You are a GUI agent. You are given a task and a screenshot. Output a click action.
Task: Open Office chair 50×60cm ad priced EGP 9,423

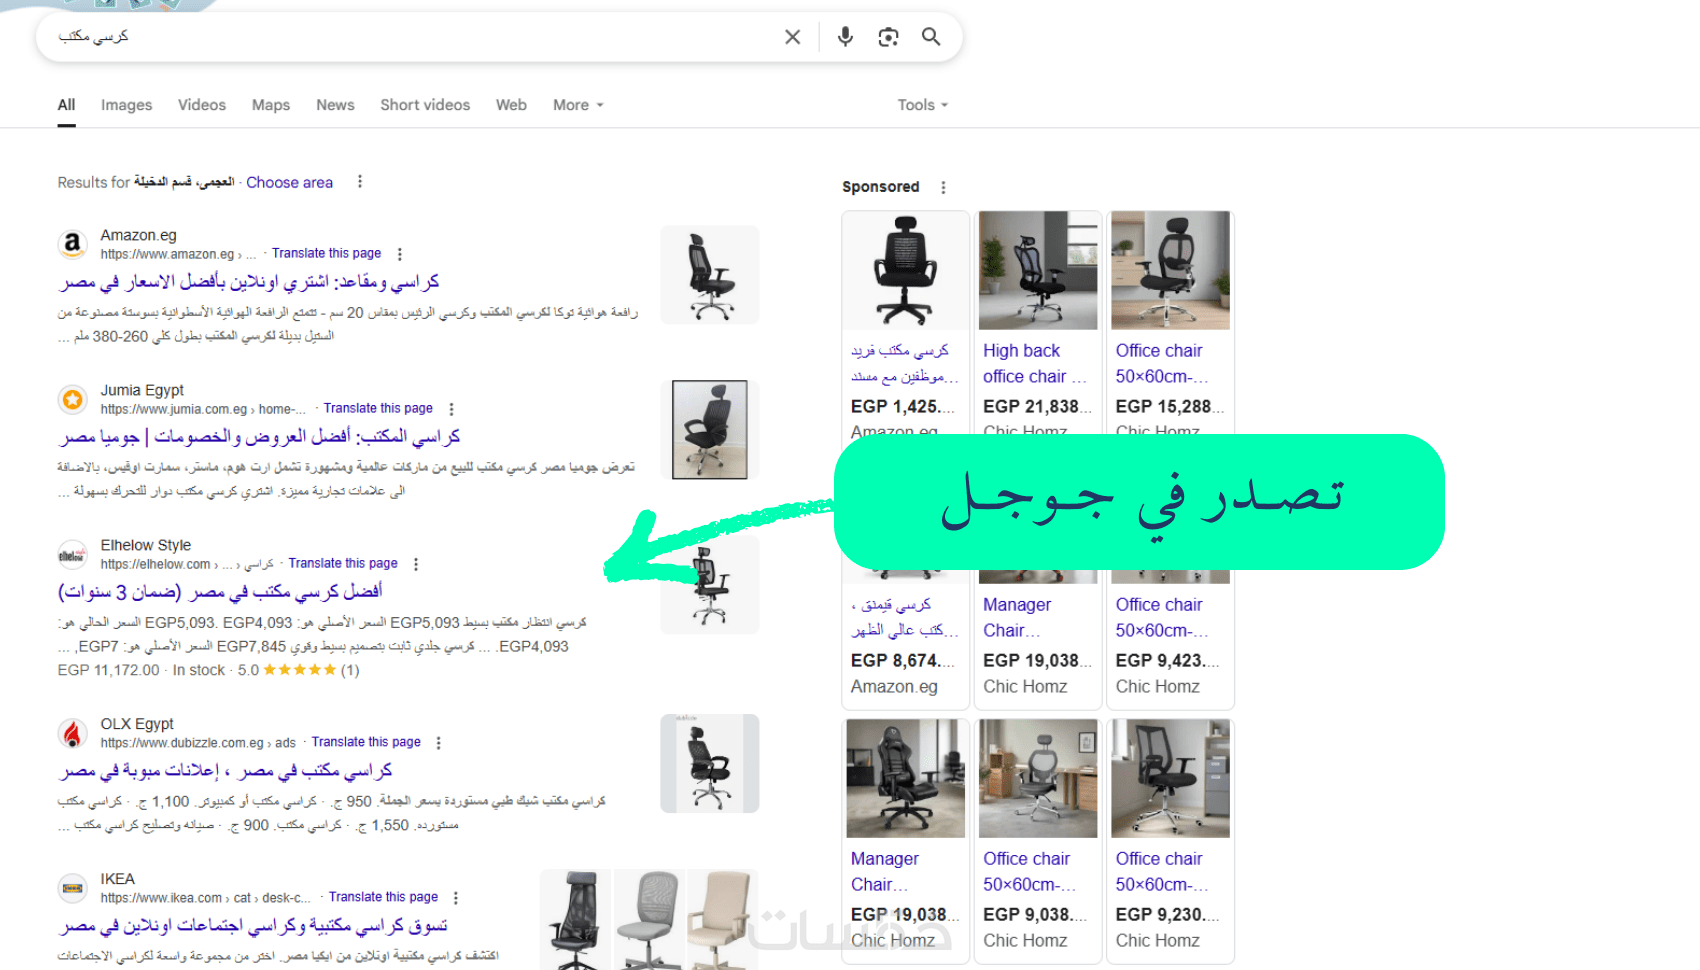coord(1162,618)
